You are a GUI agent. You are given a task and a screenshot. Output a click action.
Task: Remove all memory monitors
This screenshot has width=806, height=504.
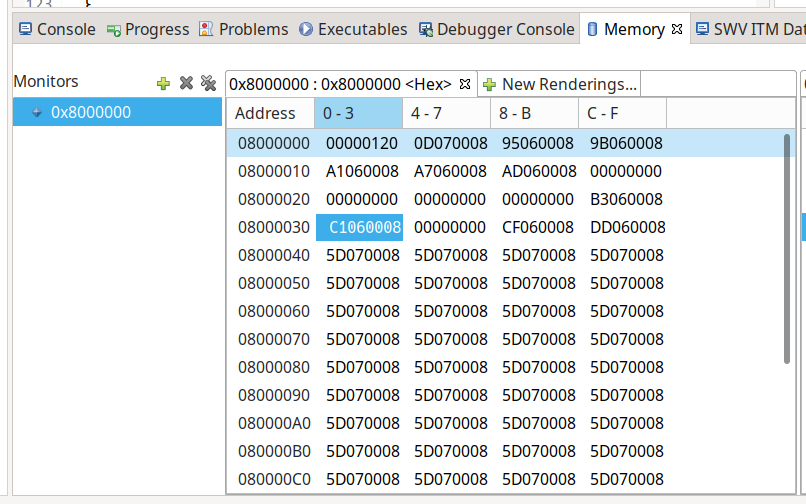point(208,83)
